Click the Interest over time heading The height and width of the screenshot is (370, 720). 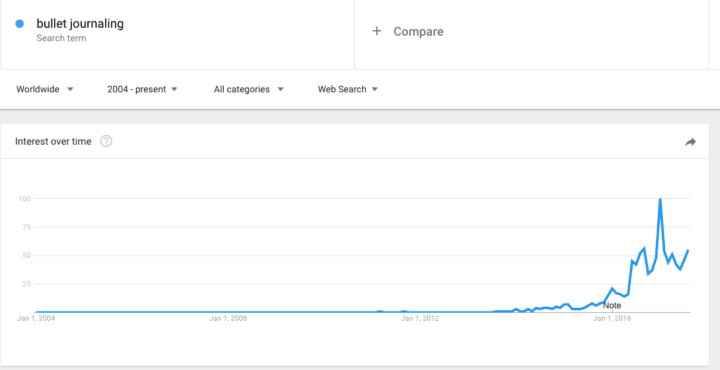click(53, 141)
